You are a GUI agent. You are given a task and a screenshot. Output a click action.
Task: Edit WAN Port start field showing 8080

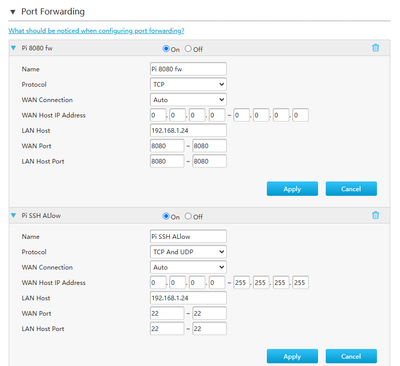[x=167, y=146]
